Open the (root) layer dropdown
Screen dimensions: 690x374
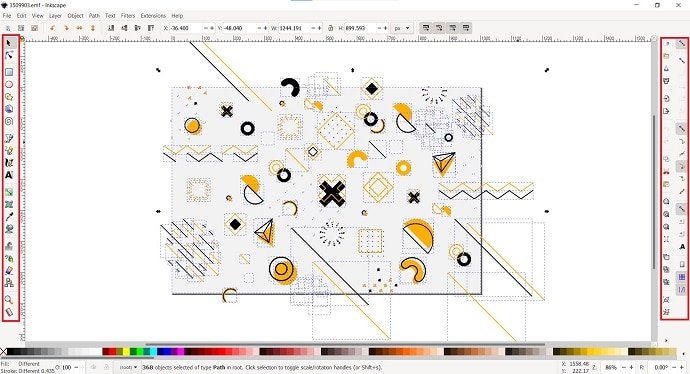pyautogui.click(x=128, y=367)
